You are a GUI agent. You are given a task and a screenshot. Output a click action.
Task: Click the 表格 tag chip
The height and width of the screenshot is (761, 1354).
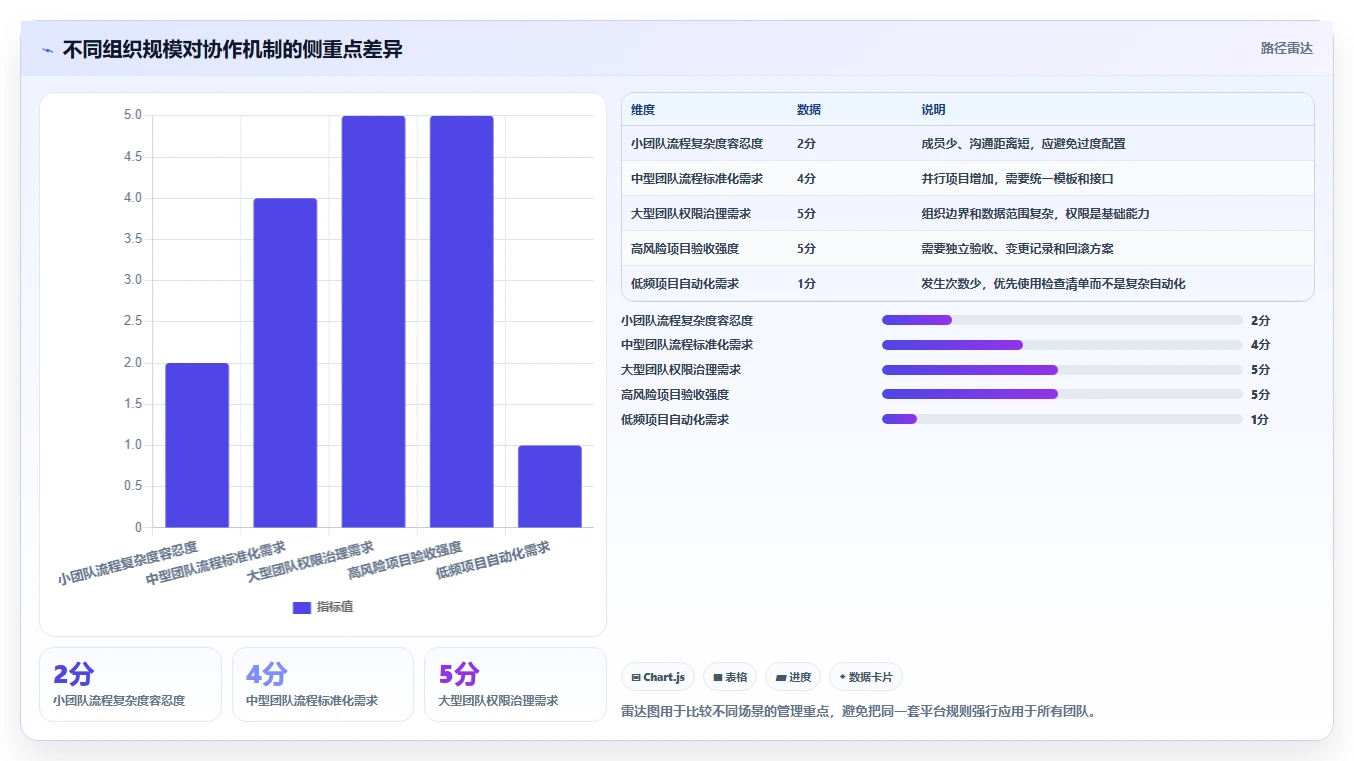click(730, 677)
